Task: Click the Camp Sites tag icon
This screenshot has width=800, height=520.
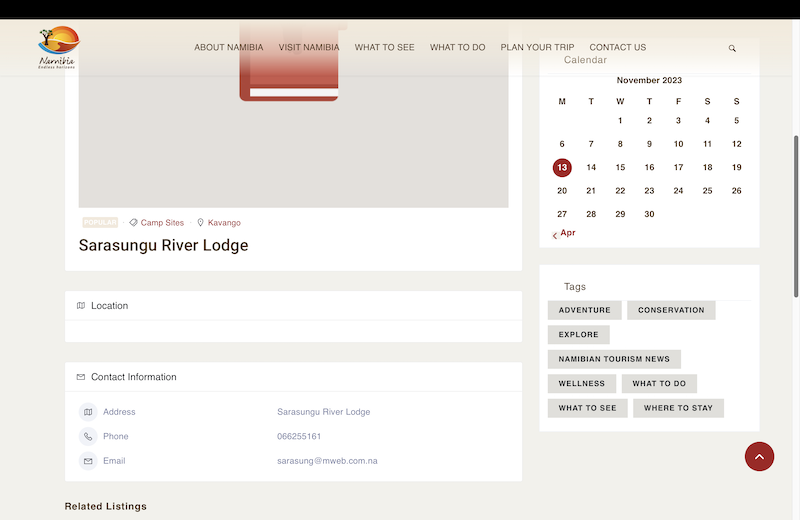Action: (134, 223)
